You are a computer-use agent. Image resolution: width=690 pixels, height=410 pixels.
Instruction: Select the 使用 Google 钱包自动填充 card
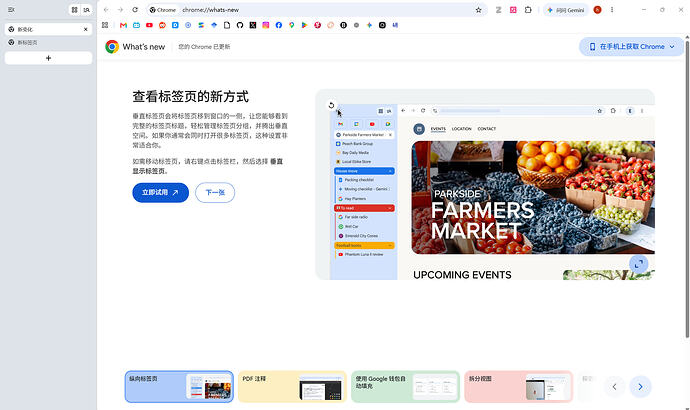(405, 387)
